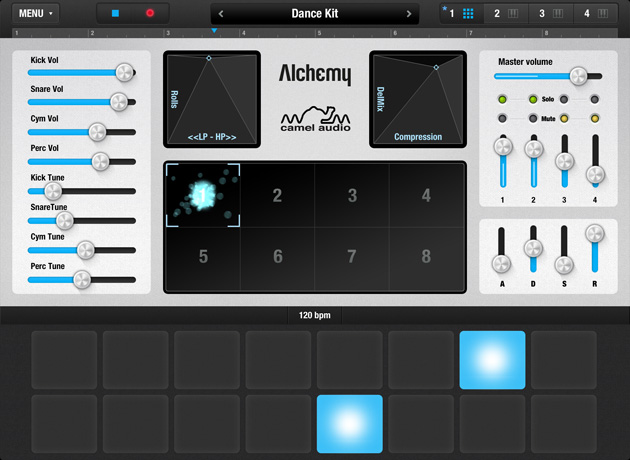Viewport: 630px width, 460px height.
Task: Select remix pad variation 4
Action: [426, 195]
